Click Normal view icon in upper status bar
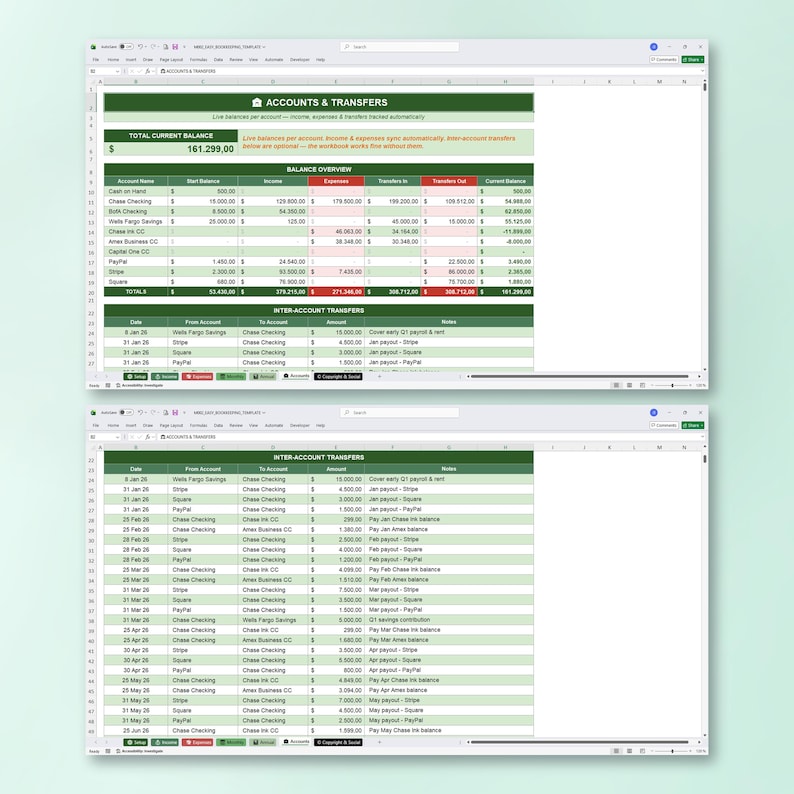 pos(616,385)
